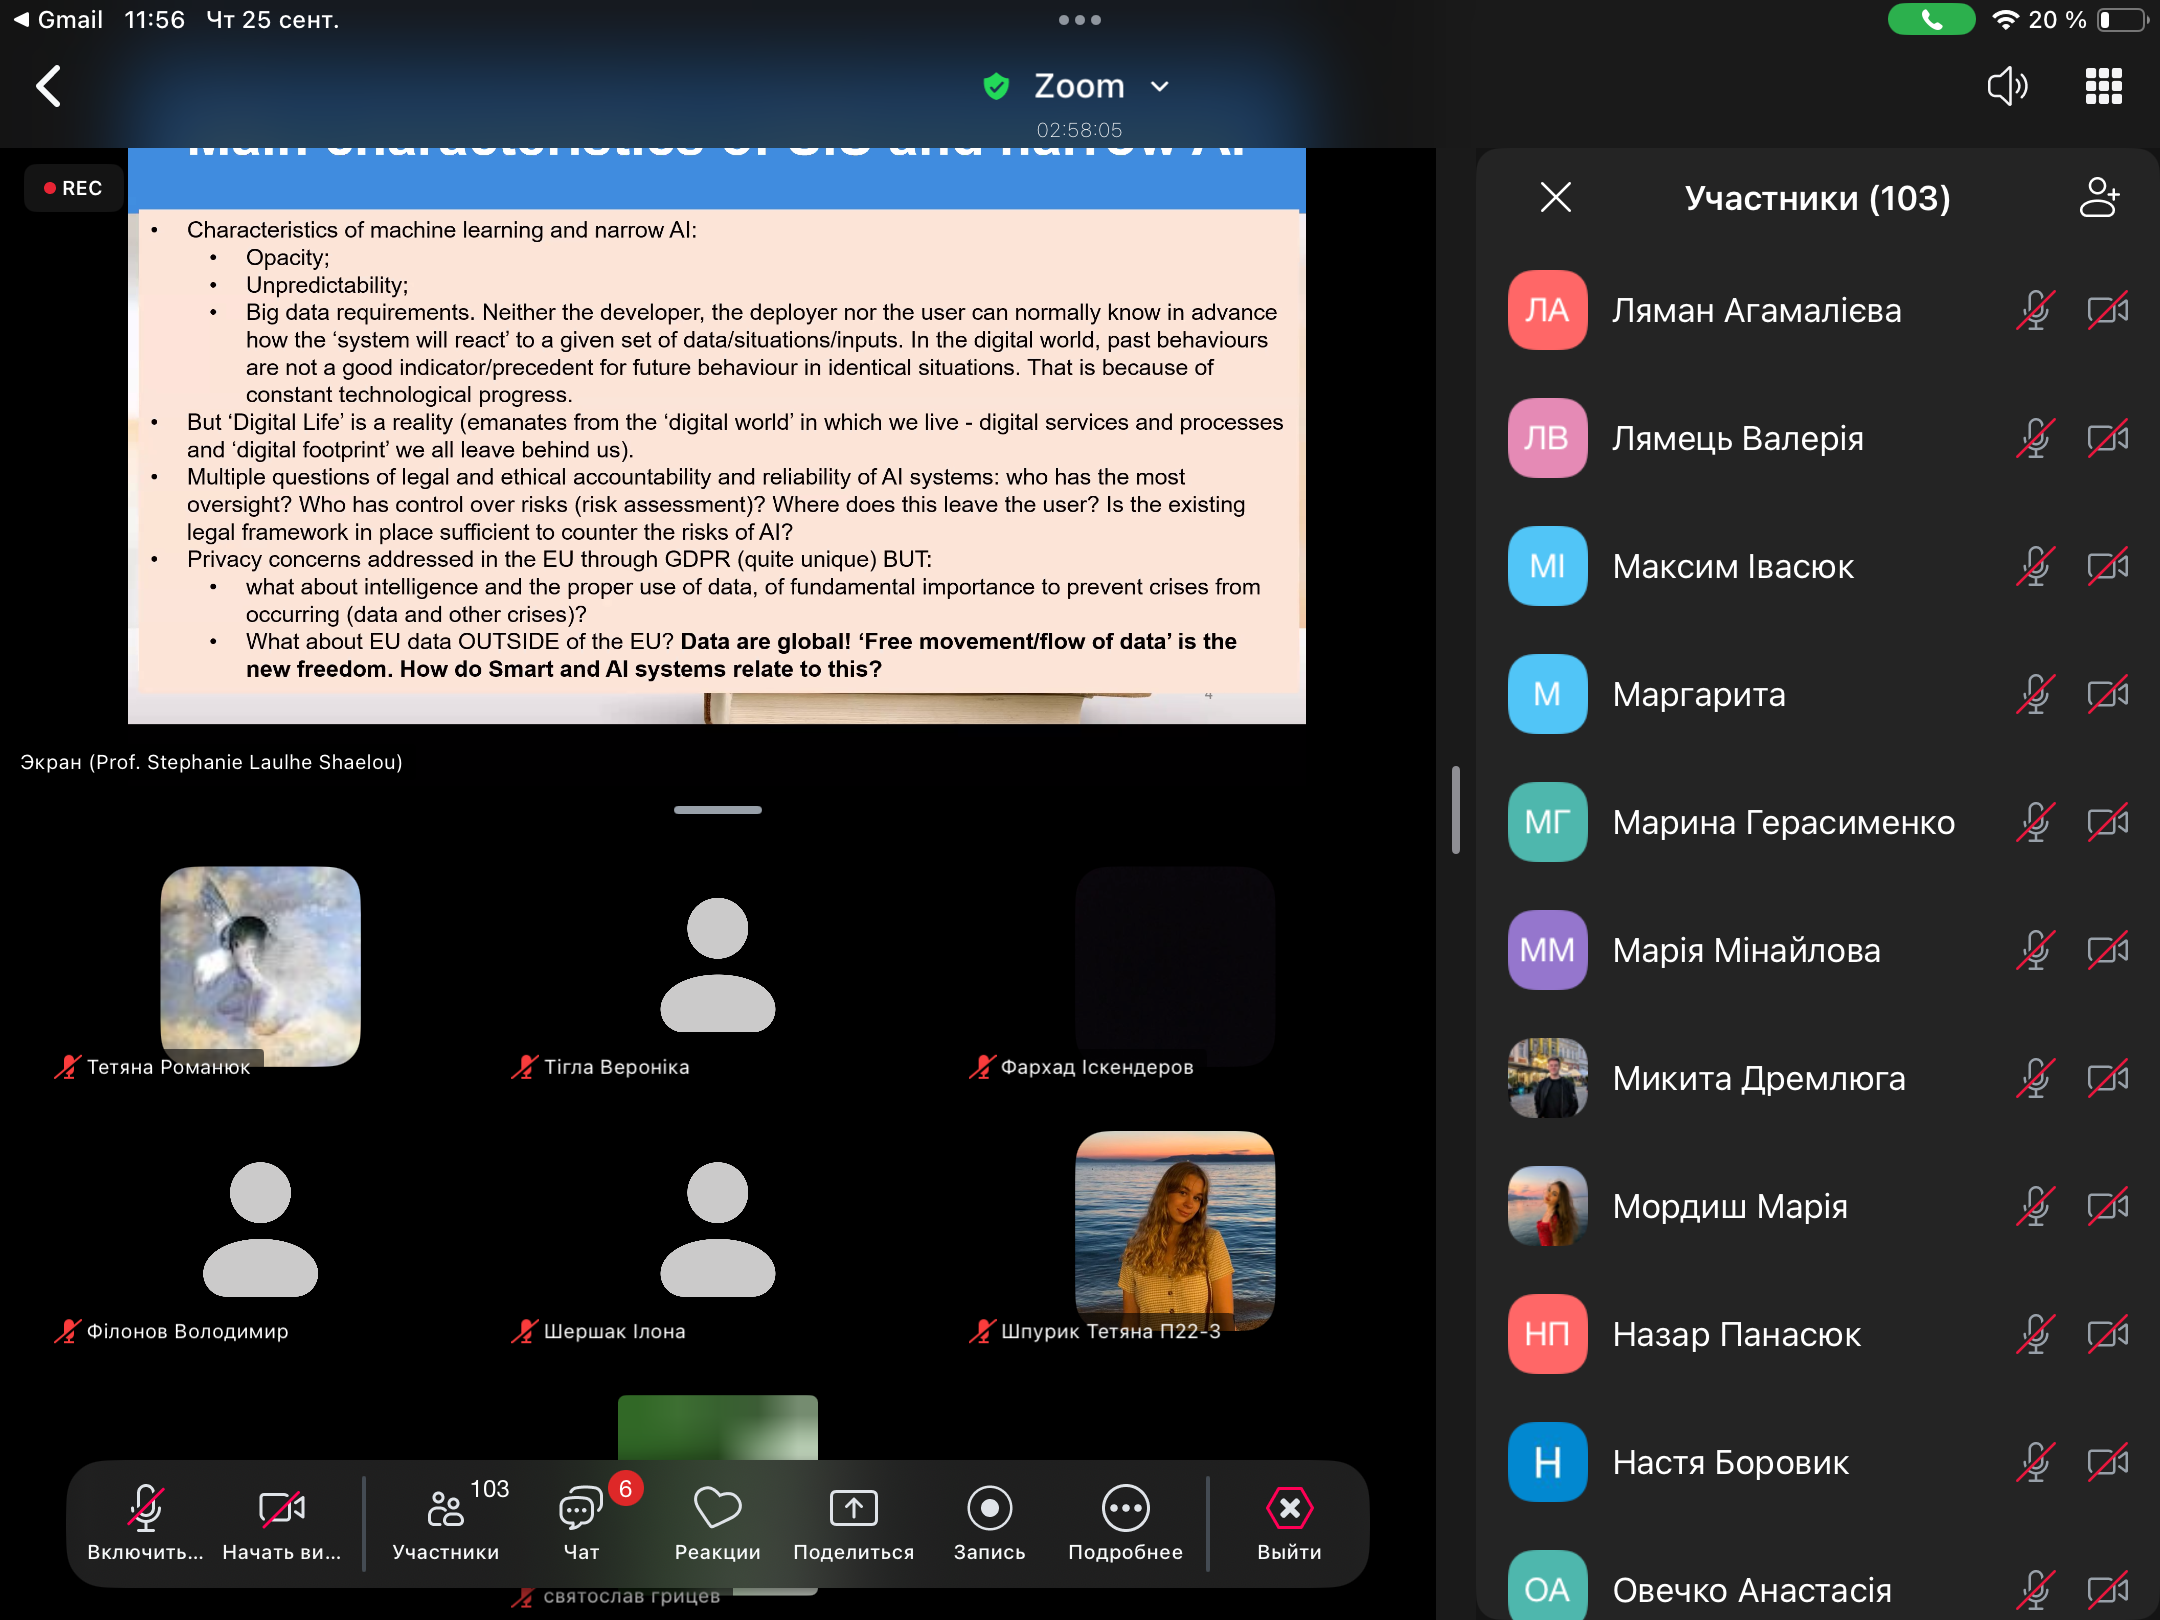Tap the Record button icon
Image resolution: width=2160 pixels, height=1620 pixels.
tap(989, 1510)
